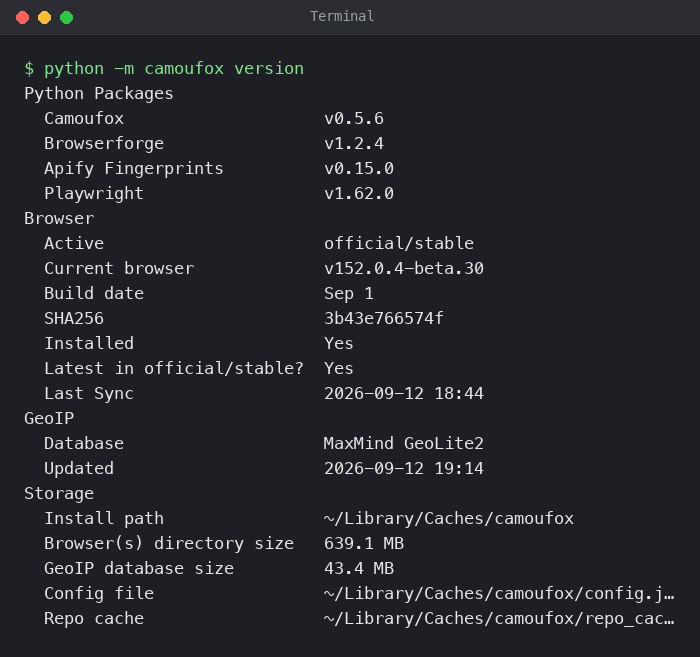This screenshot has height=657, width=700.
Task: Click the red close window button
Action: [x=22, y=17]
